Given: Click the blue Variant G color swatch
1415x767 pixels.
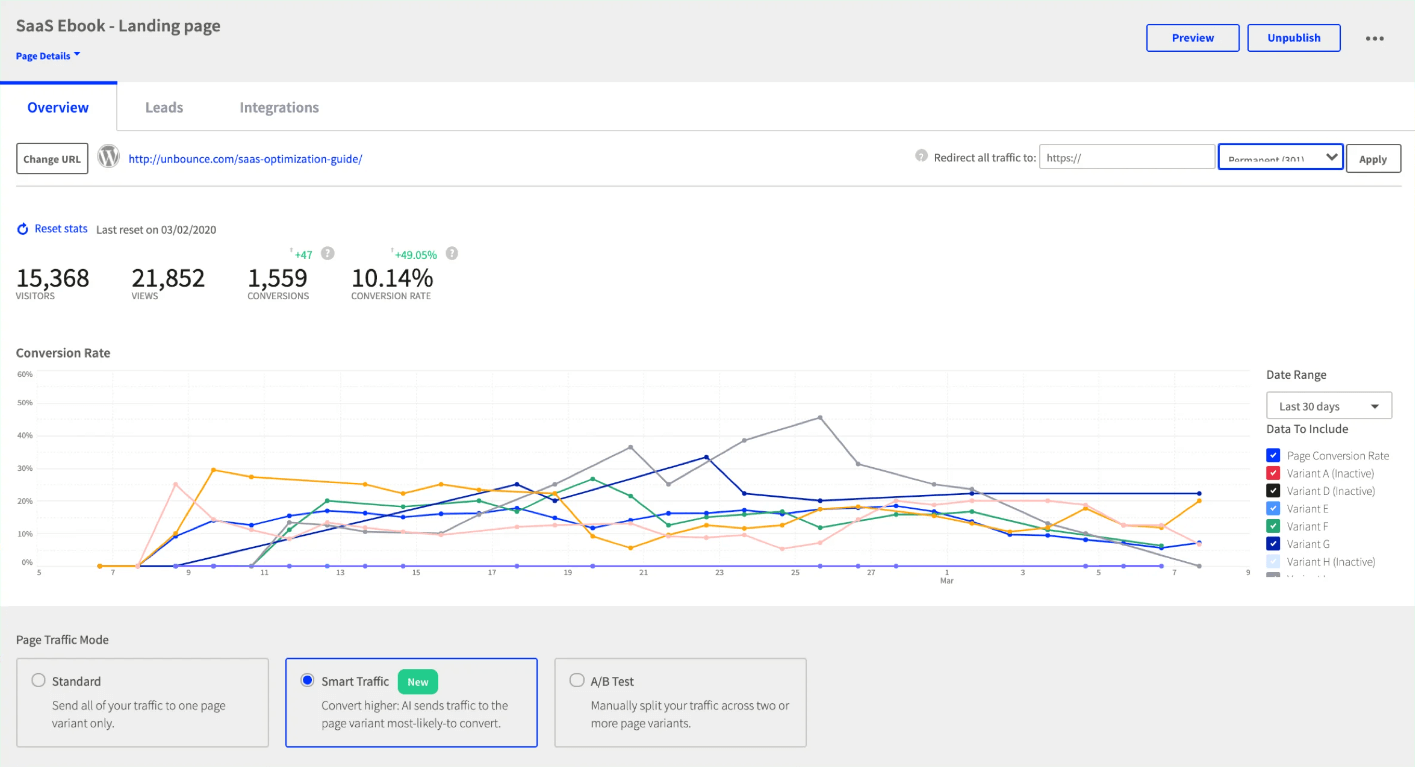Looking at the screenshot, I should pyautogui.click(x=1273, y=543).
